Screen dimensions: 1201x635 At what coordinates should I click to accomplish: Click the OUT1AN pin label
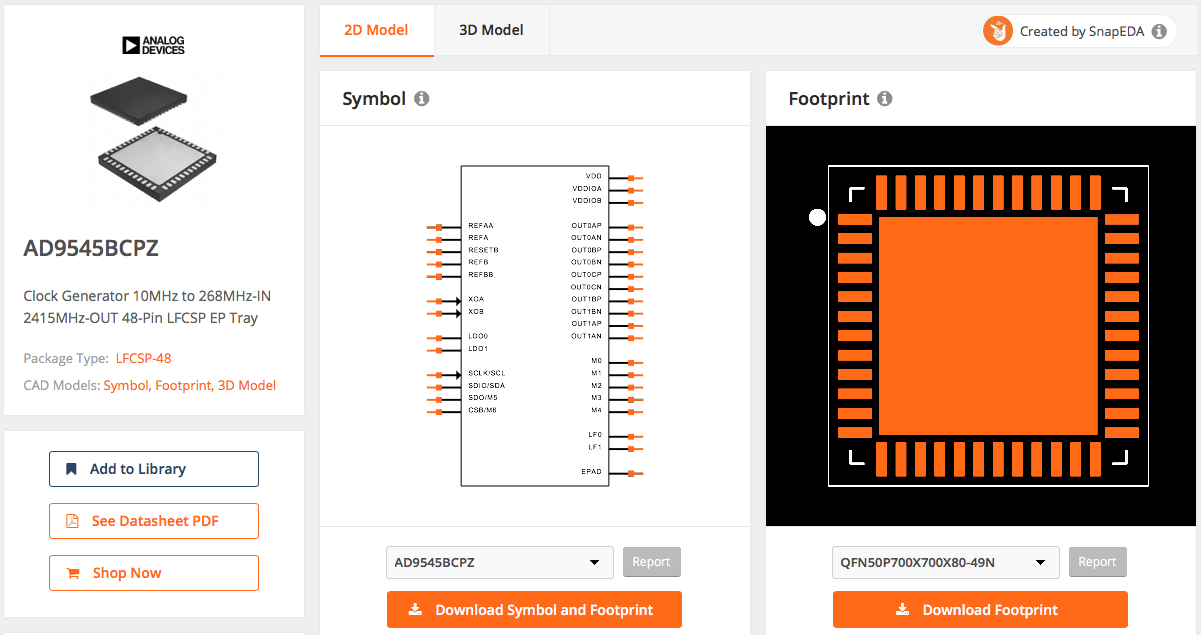point(587,337)
